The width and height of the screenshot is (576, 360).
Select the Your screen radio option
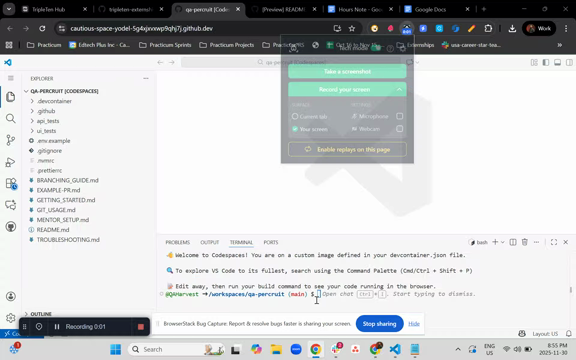[295, 129]
